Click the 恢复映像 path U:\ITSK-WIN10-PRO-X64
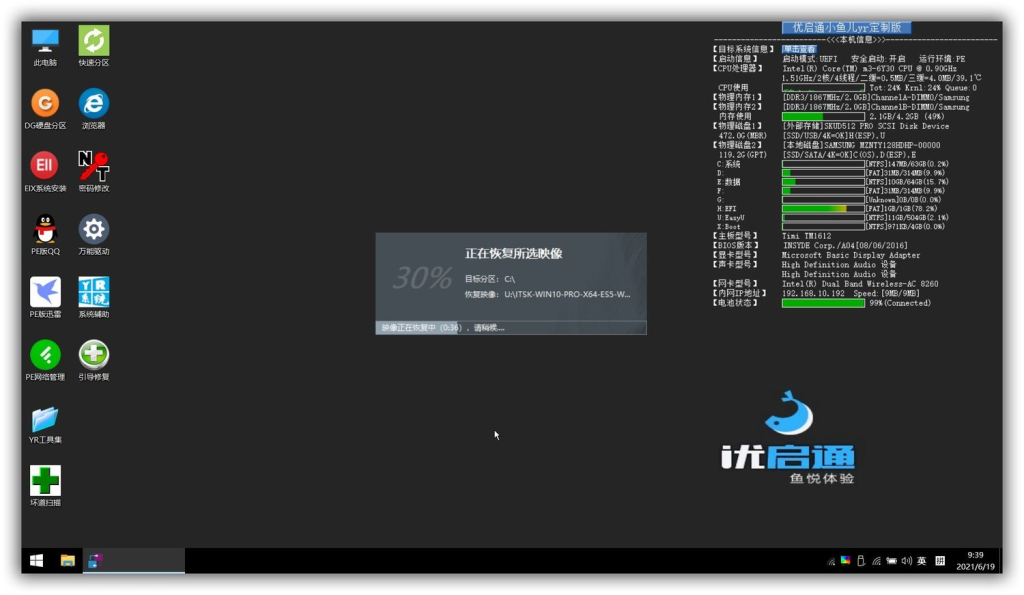This screenshot has height=595, width=1024. pyautogui.click(x=547, y=295)
